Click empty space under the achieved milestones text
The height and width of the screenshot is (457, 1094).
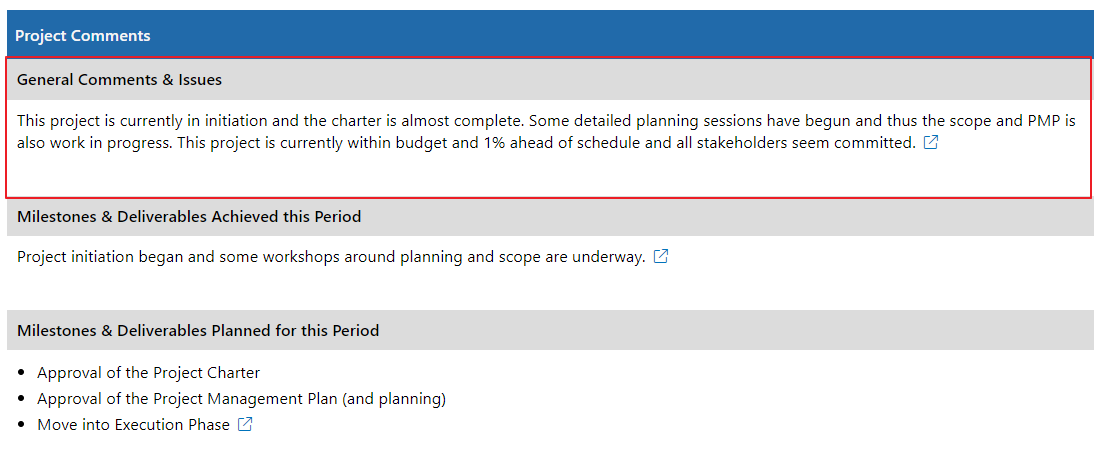pos(547,288)
